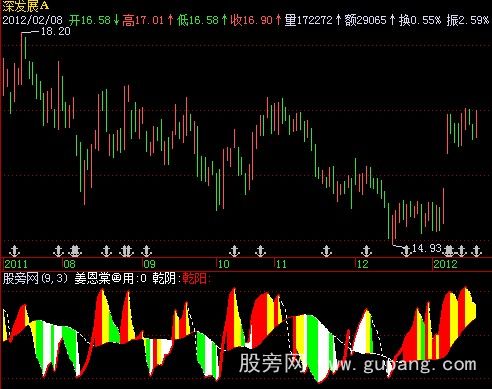Click the single anchor marker just left of 08
Image resolution: width=492 pixels, height=389 pixels.
tap(58, 251)
